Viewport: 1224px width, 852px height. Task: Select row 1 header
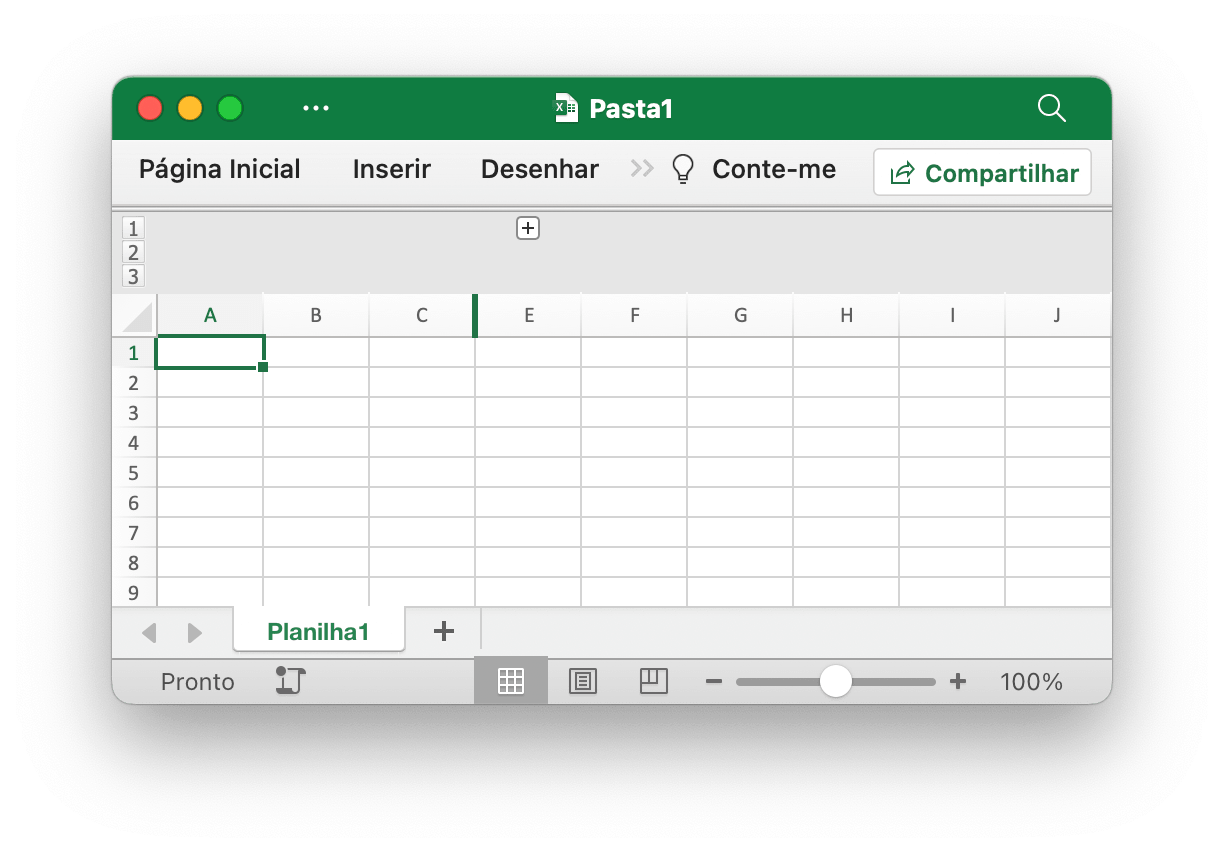click(x=134, y=353)
